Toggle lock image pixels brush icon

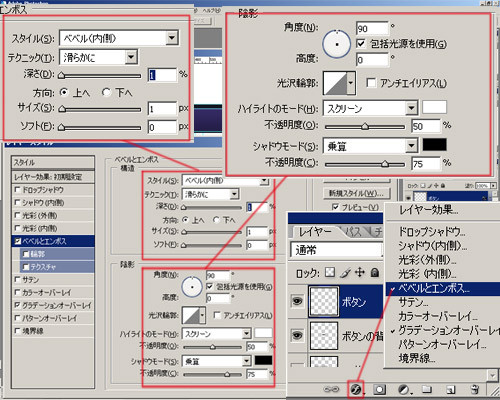coord(346,273)
